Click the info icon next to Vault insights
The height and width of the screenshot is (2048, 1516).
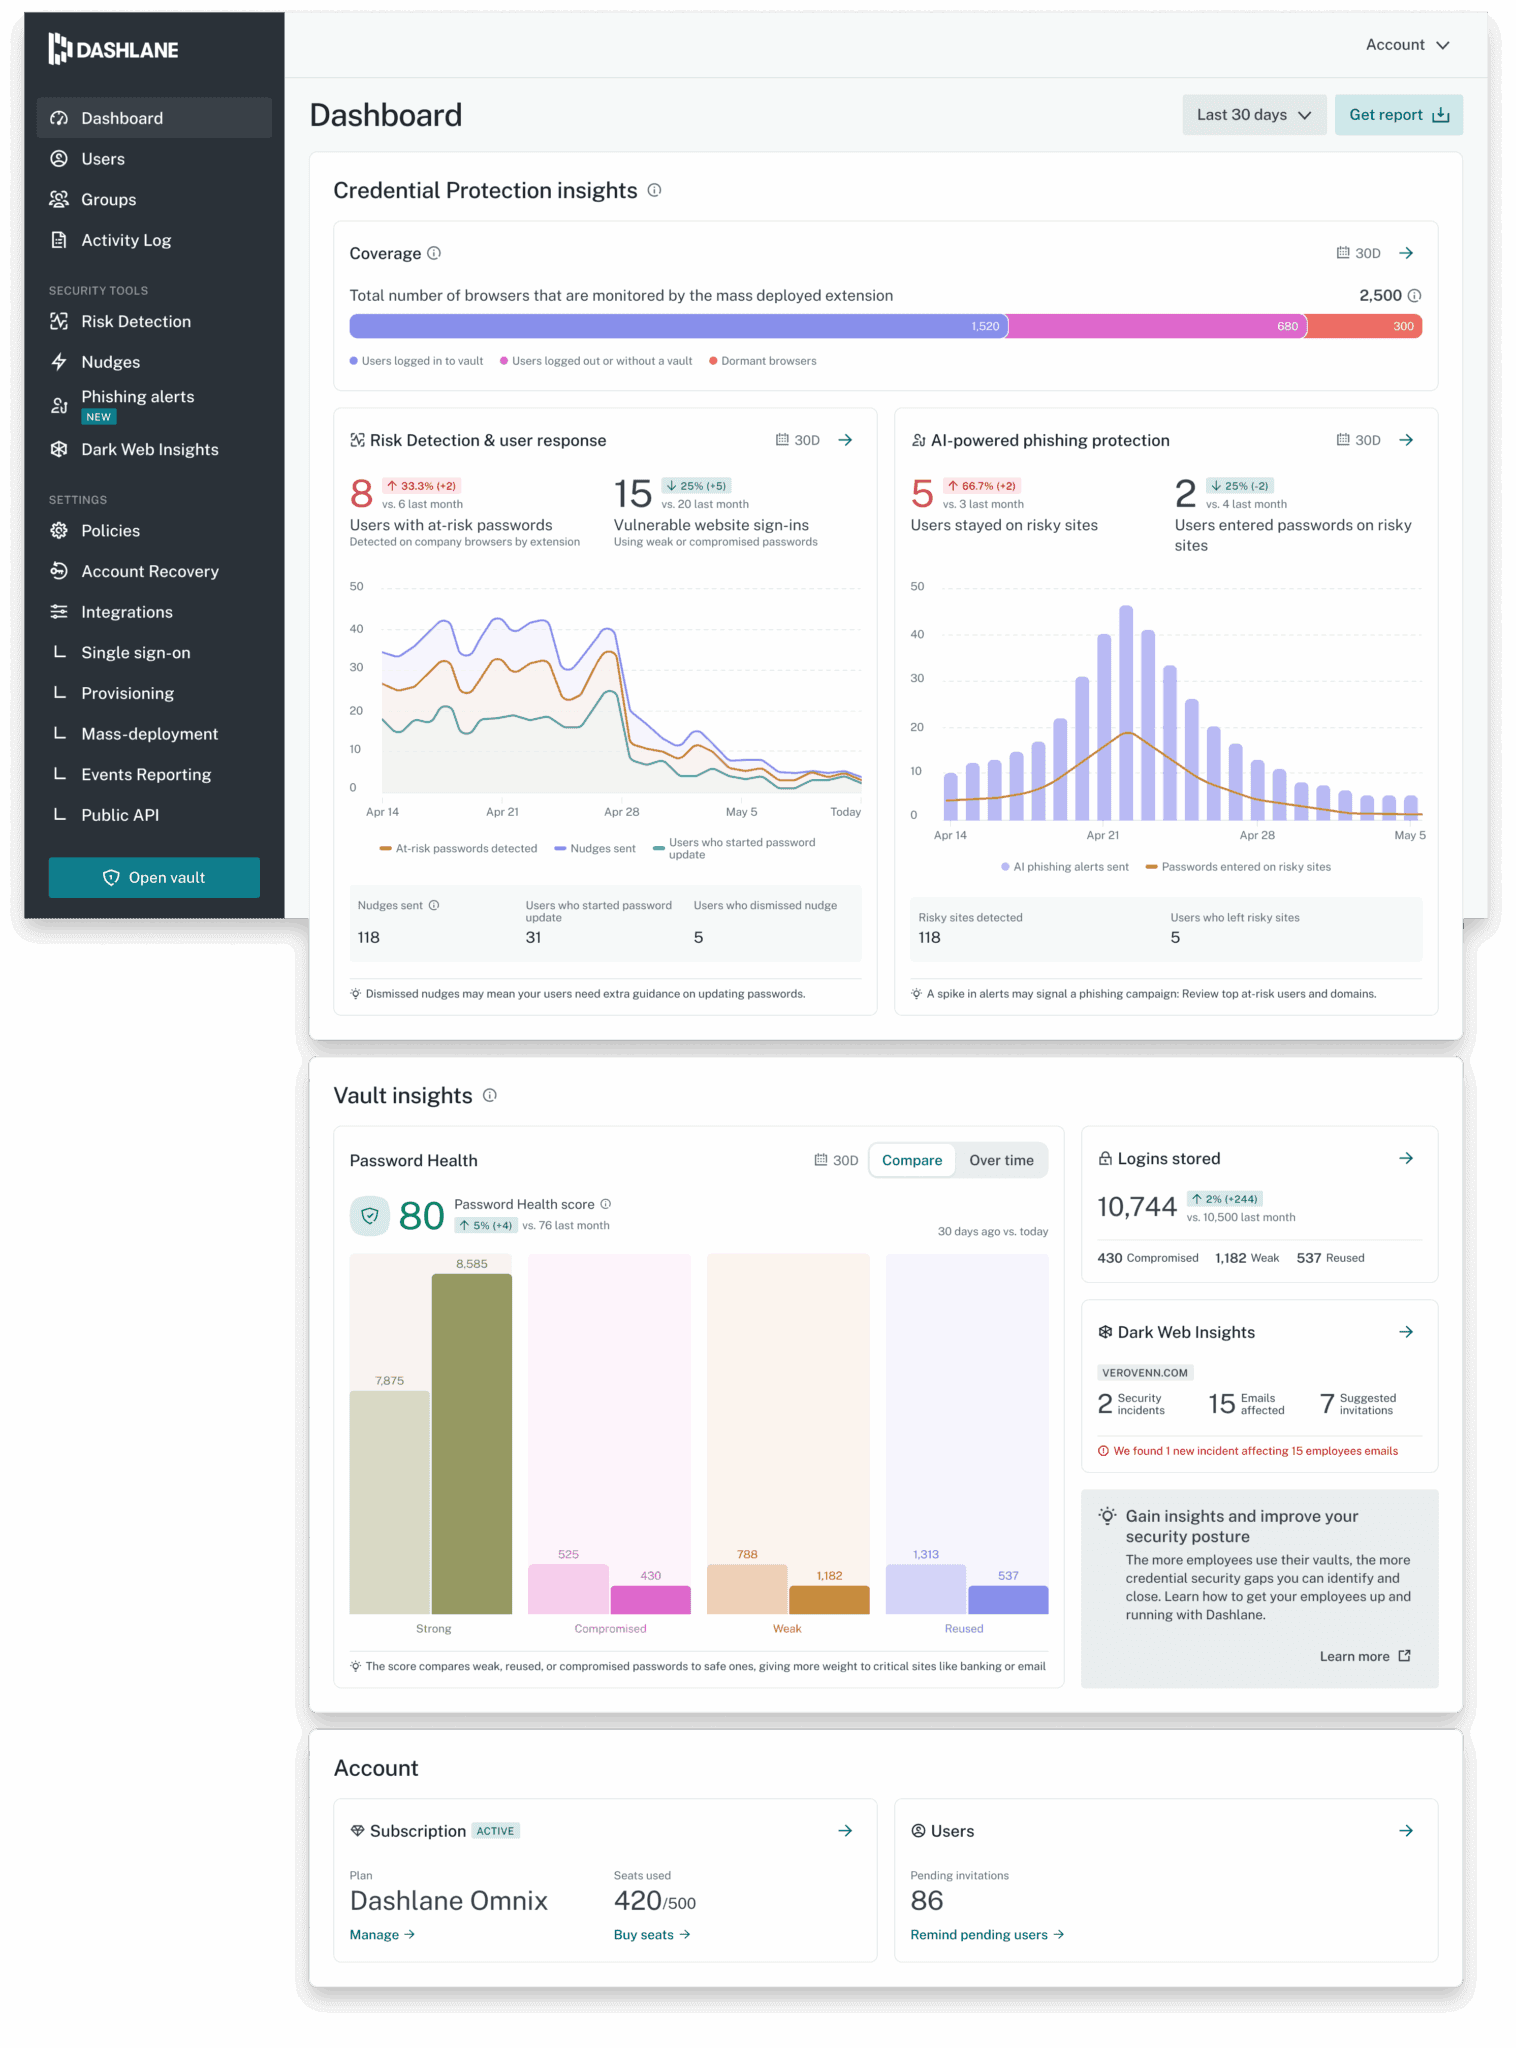point(490,1095)
